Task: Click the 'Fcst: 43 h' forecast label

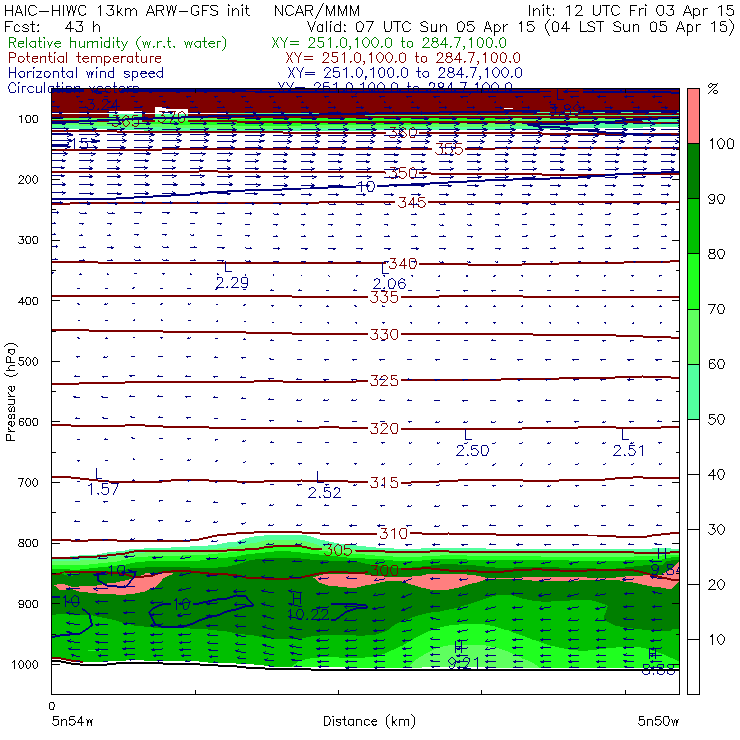Action: tap(52, 27)
